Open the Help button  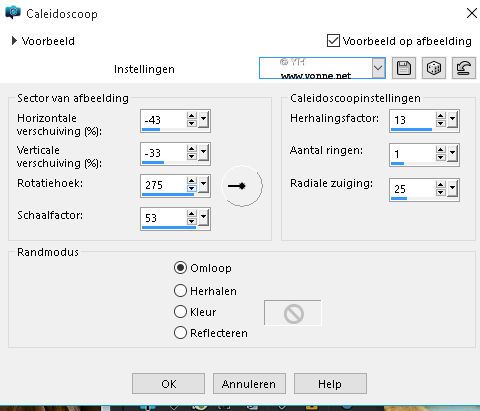(x=330, y=384)
